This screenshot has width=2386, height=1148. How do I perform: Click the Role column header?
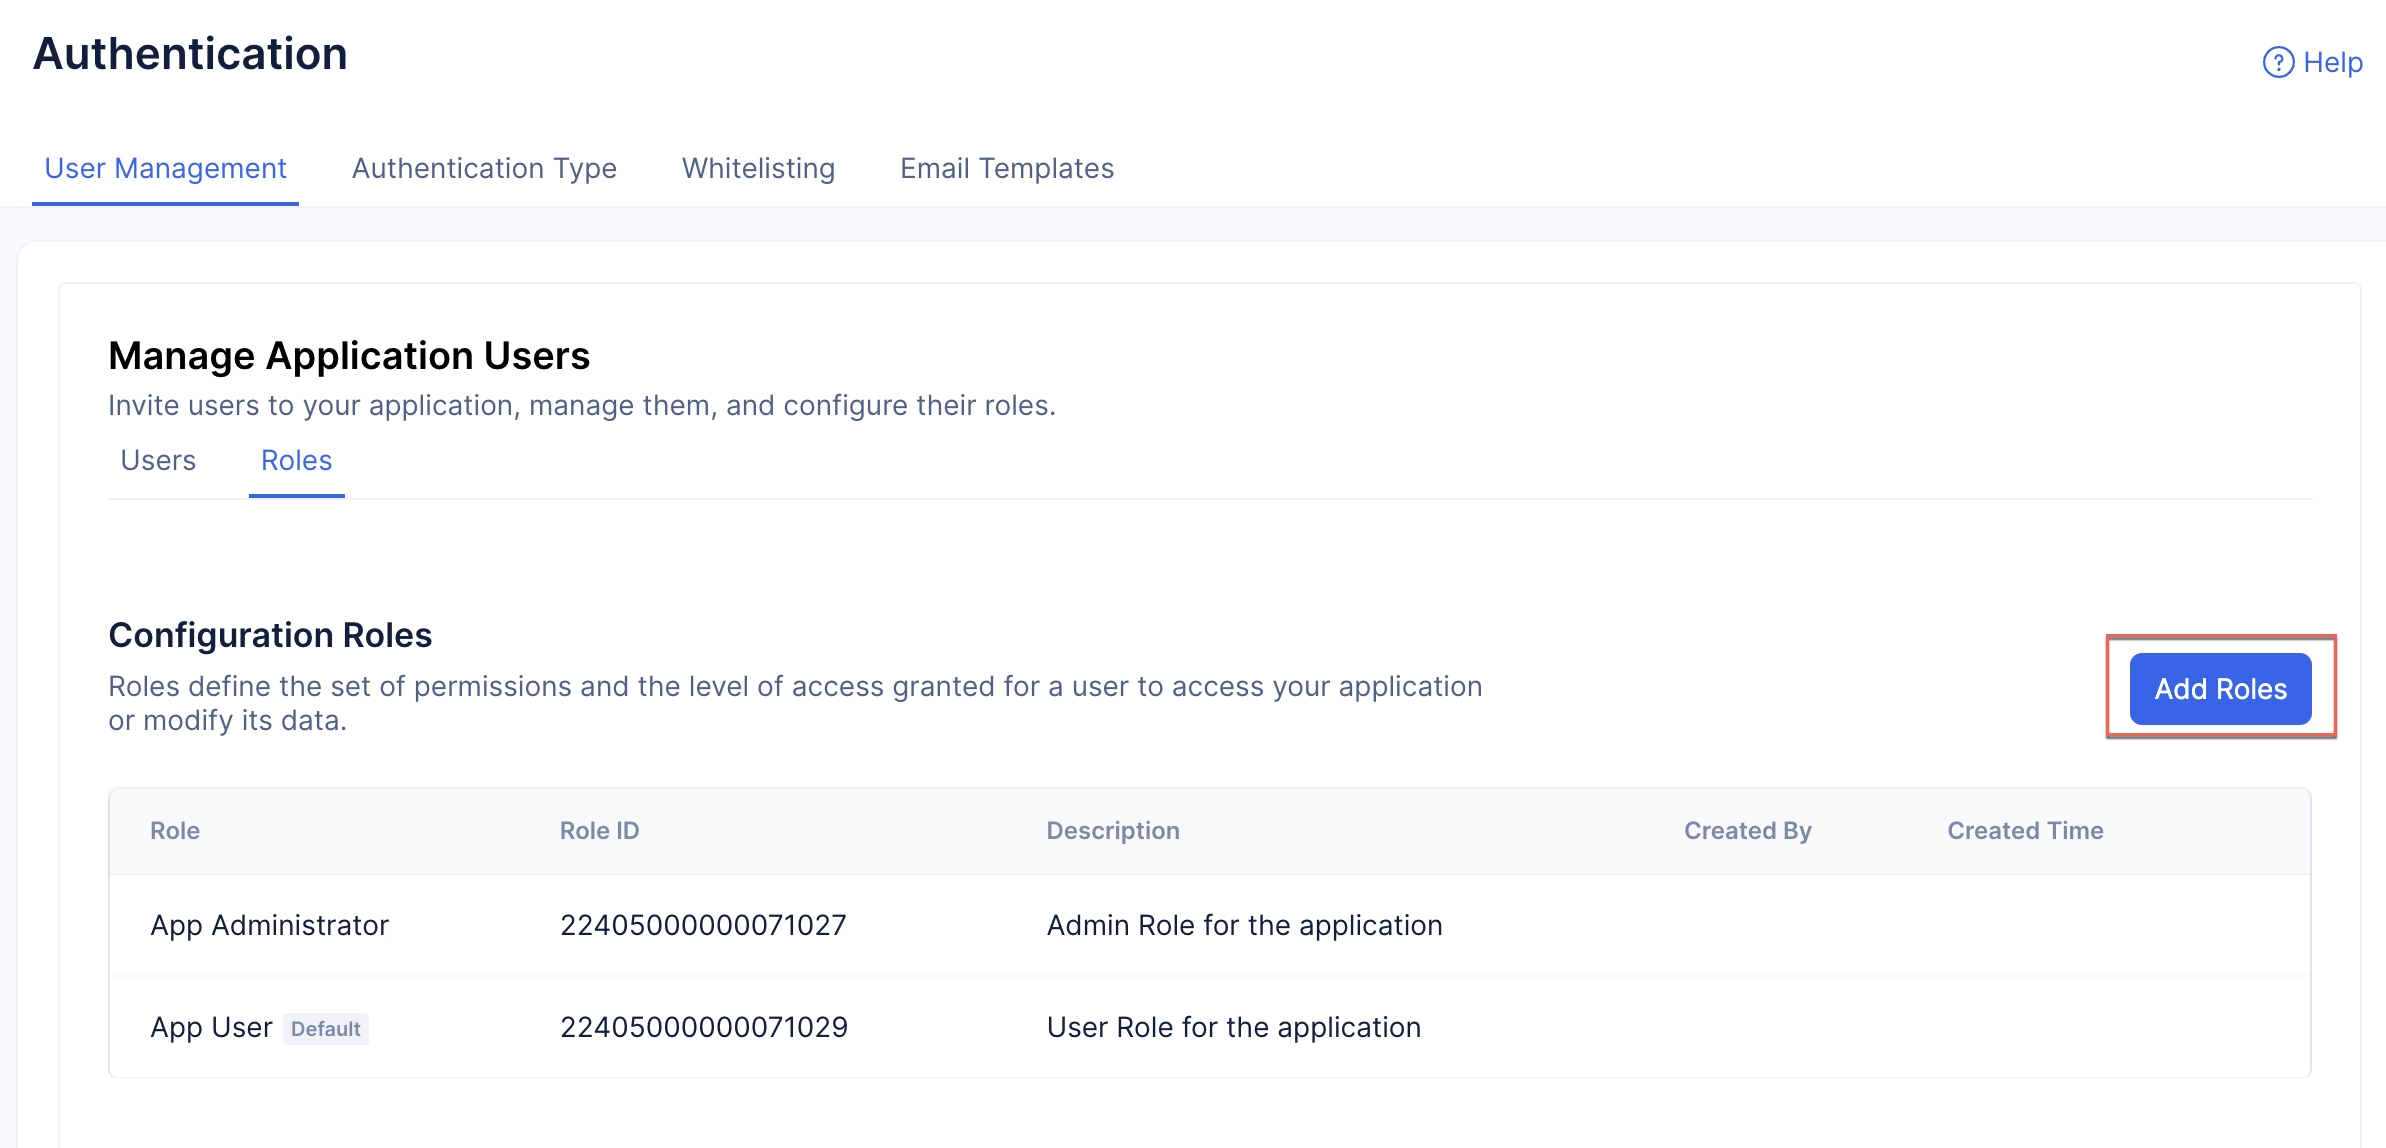click(x=175, y=830)
